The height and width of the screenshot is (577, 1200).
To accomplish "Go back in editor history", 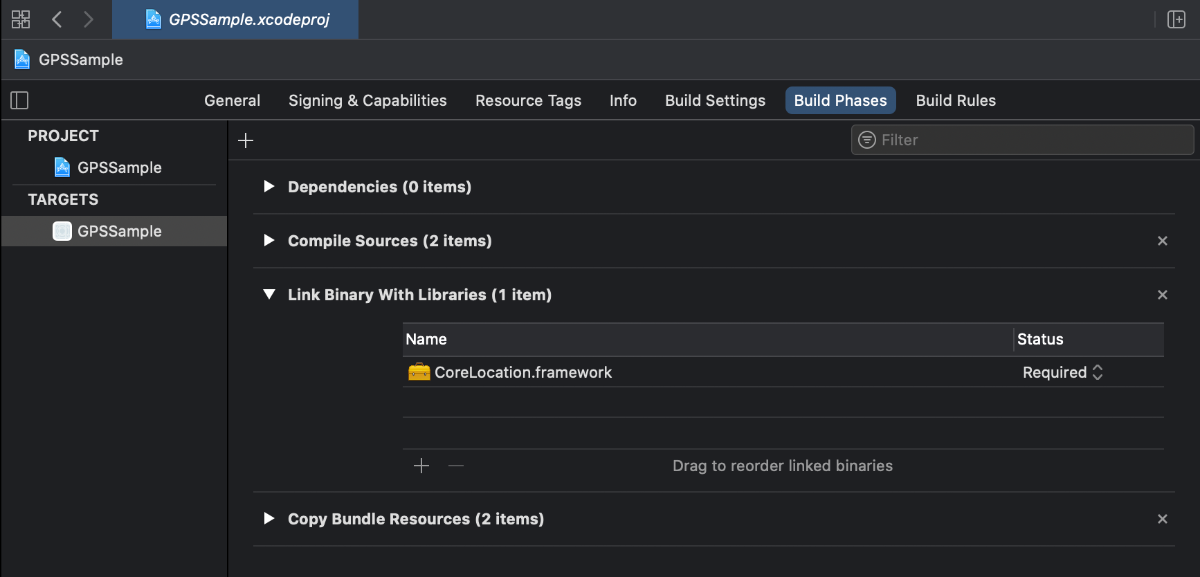I will pyautogui.click(x=57, y=19).
